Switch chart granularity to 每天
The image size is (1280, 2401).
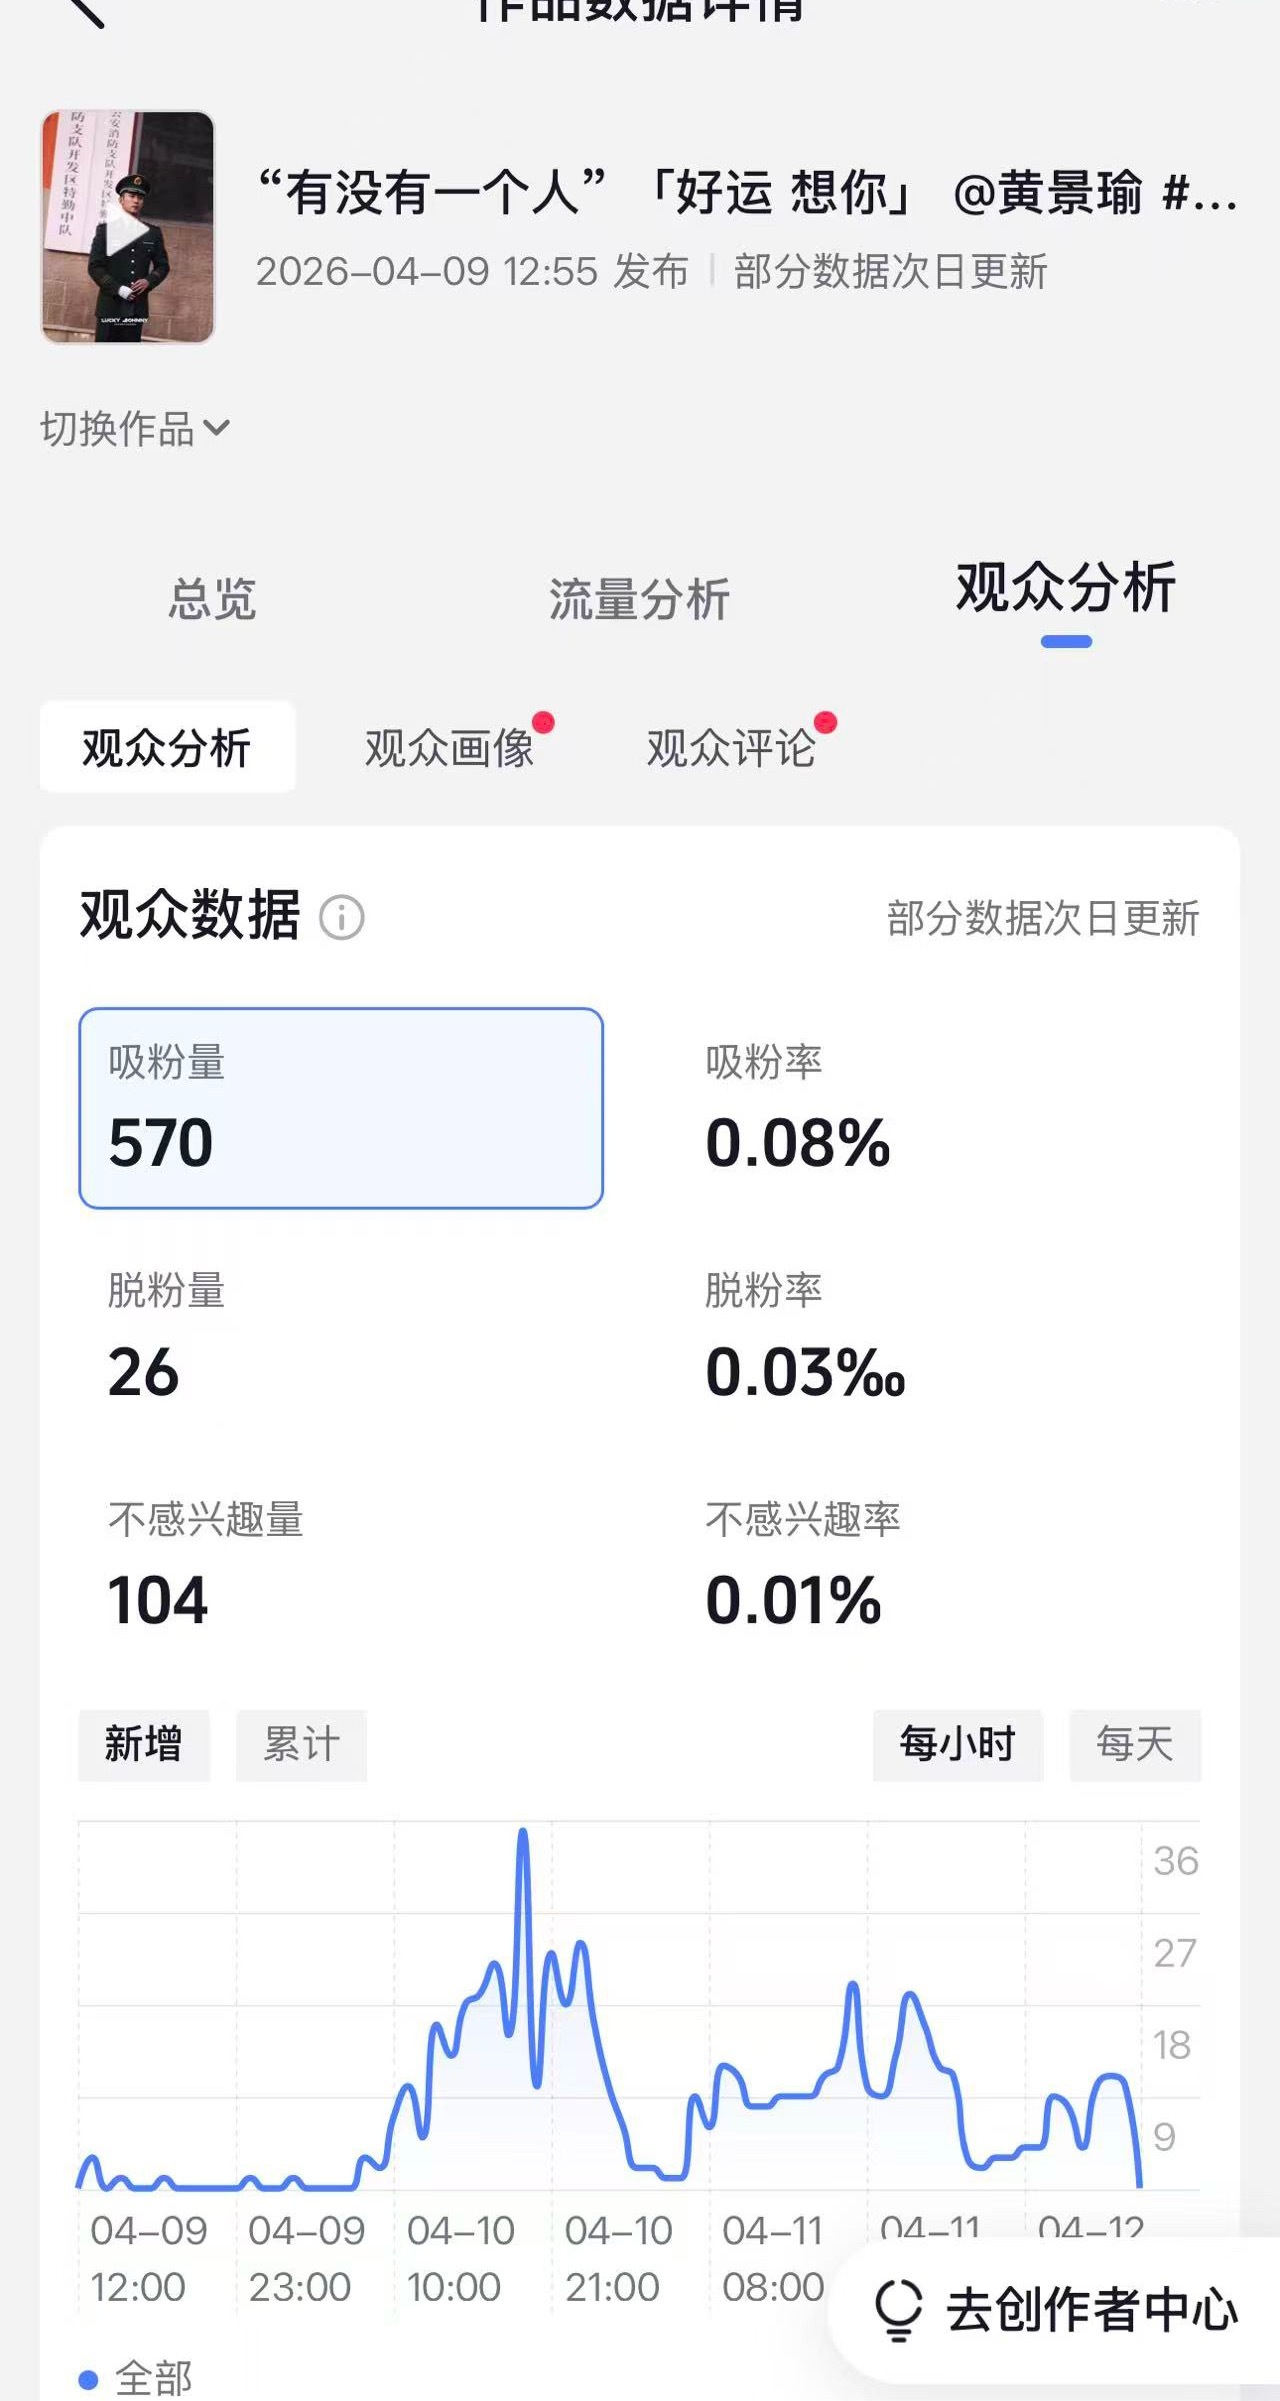1134,1745
